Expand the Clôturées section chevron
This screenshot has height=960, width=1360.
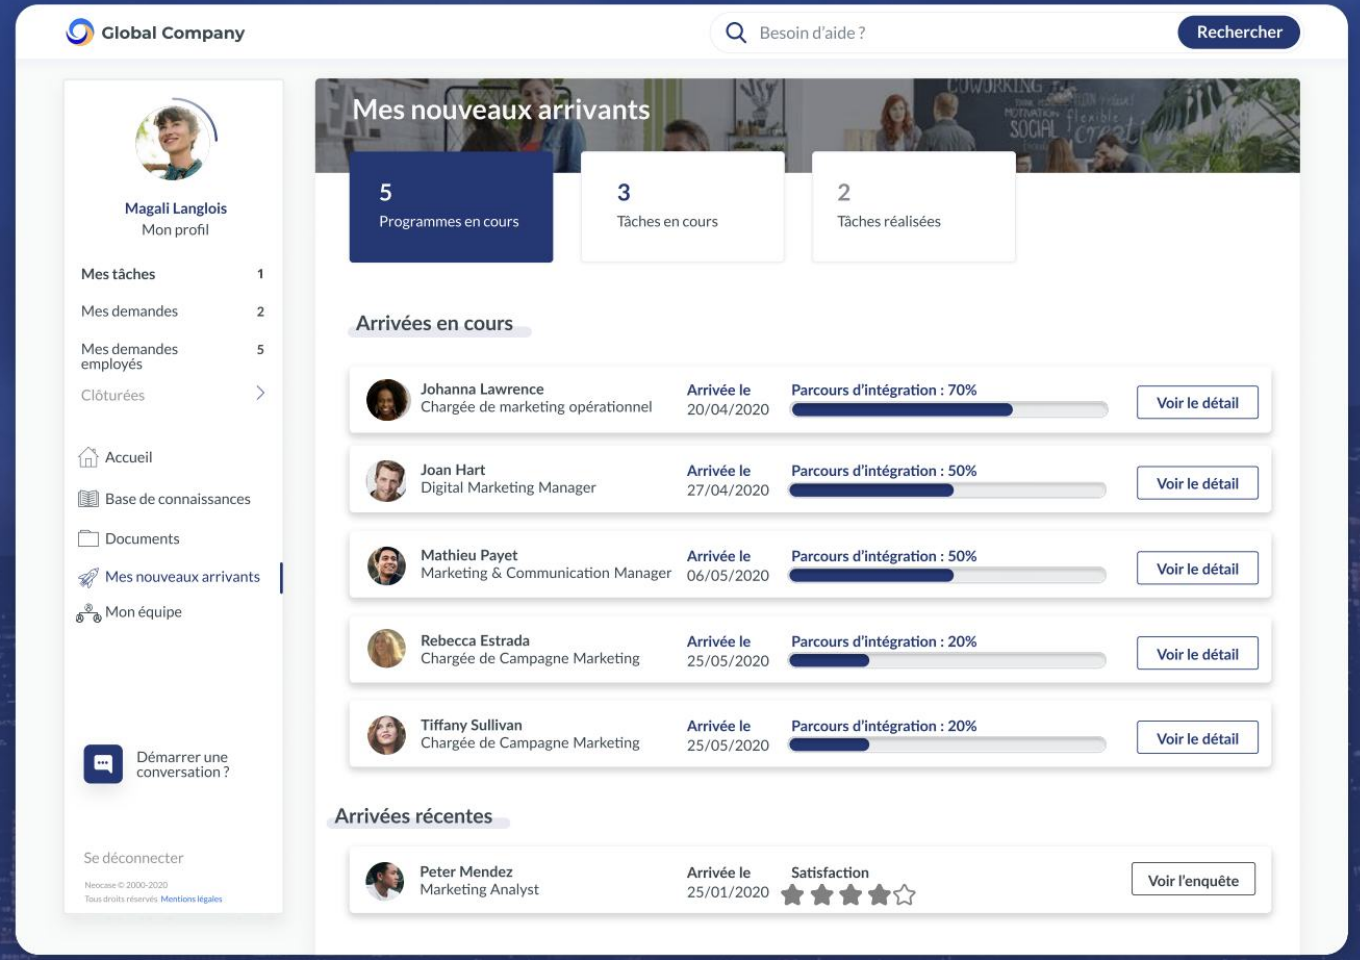(260, 394)
